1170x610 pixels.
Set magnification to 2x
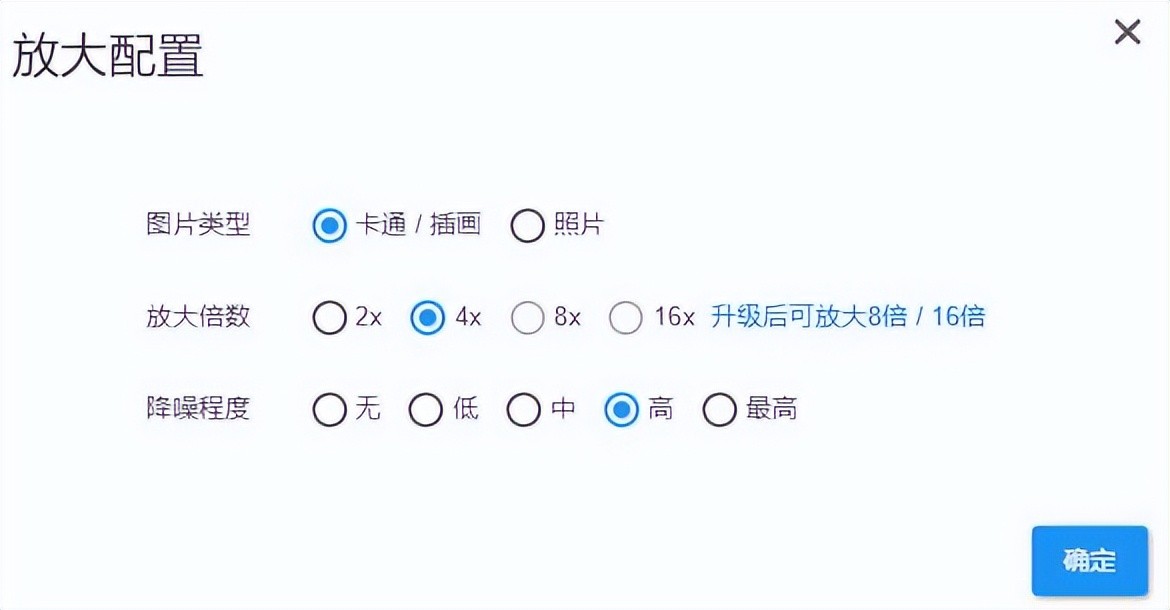[329, 319]
